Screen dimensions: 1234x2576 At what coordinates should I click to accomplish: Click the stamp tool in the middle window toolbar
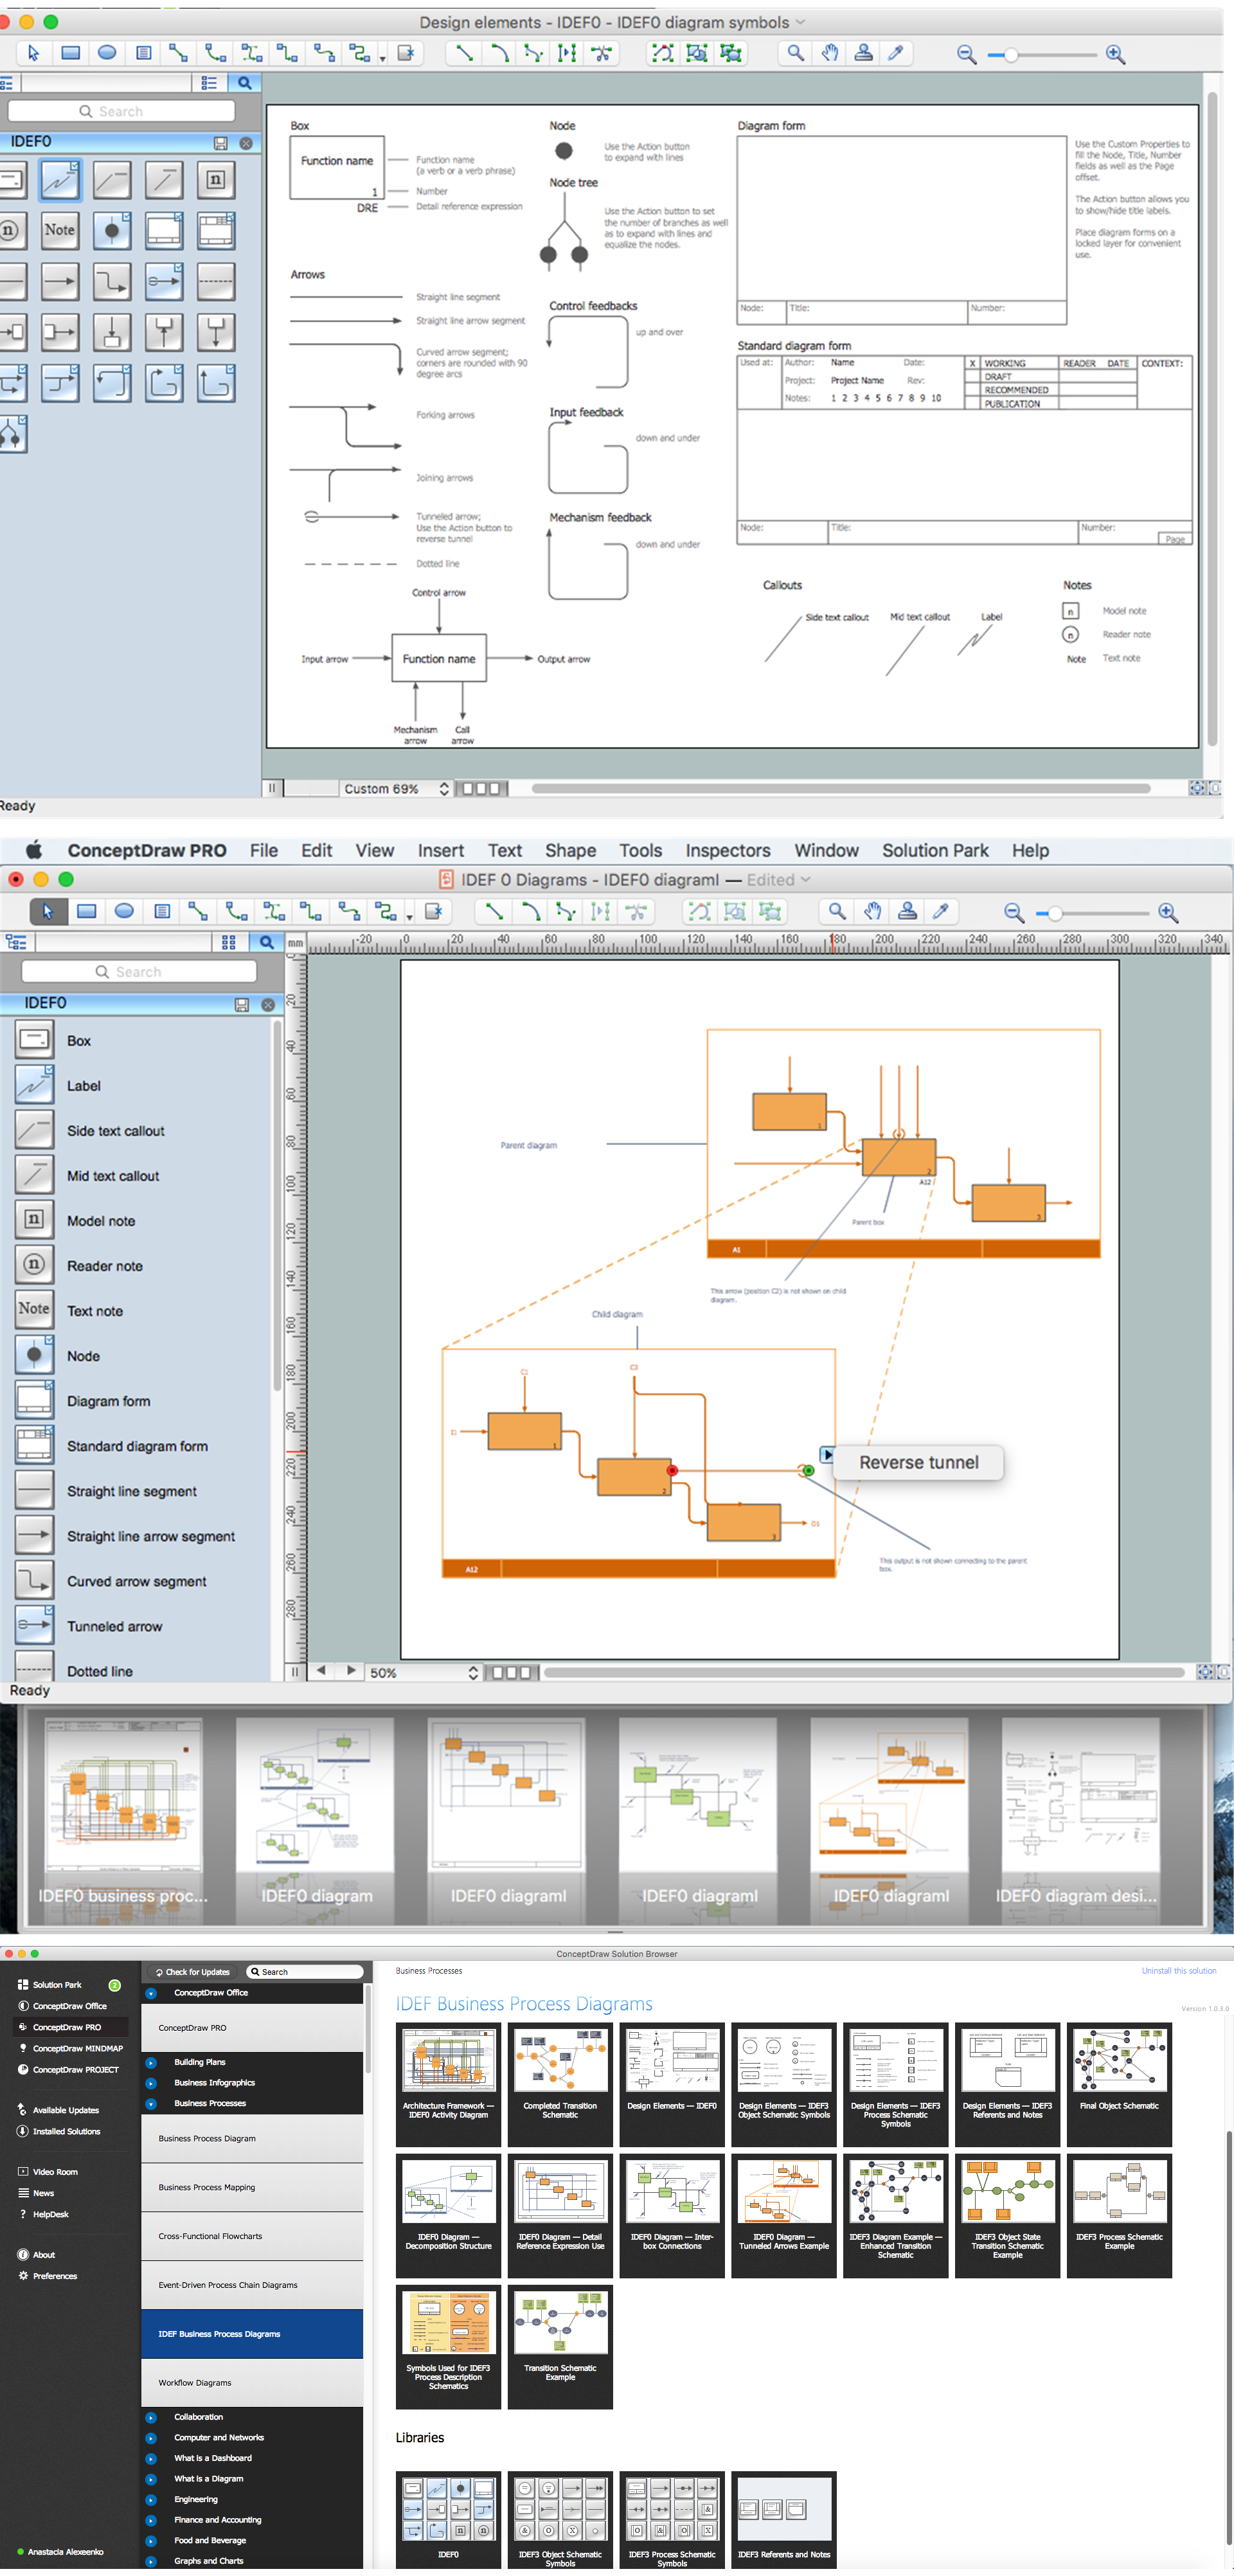coord(907,911)
